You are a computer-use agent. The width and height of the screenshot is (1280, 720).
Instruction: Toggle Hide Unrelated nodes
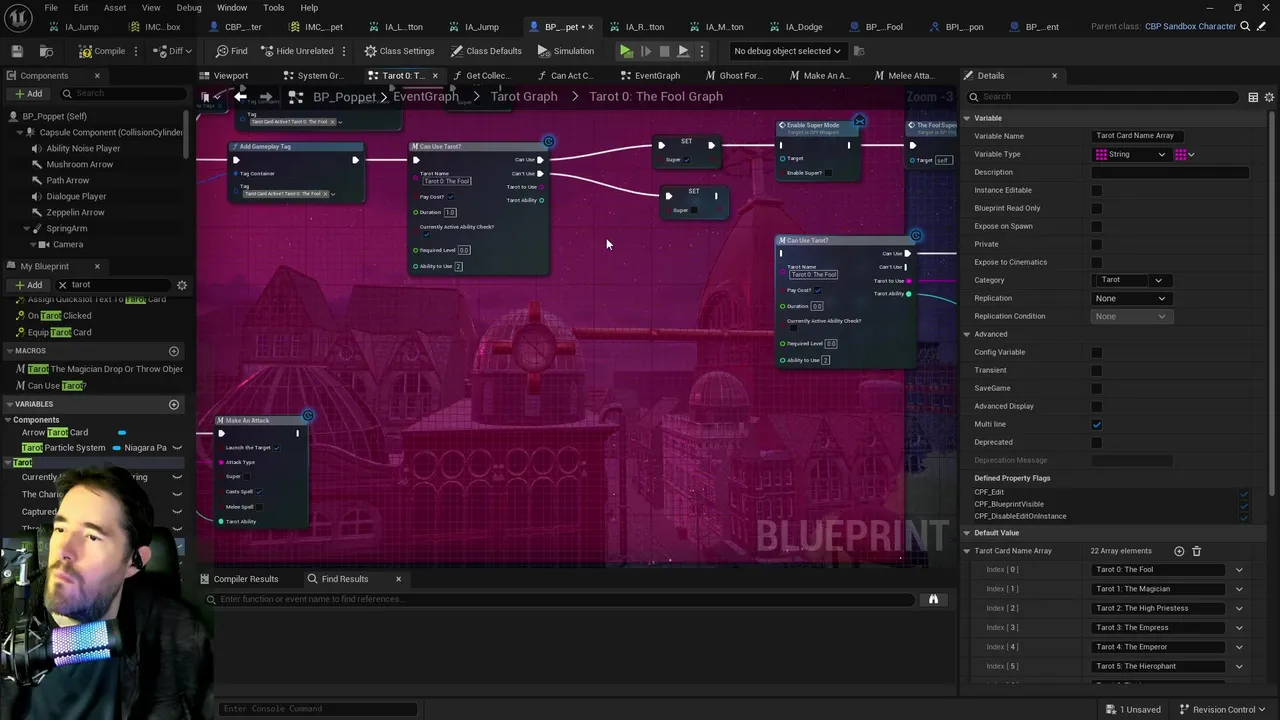pos(297,51)
